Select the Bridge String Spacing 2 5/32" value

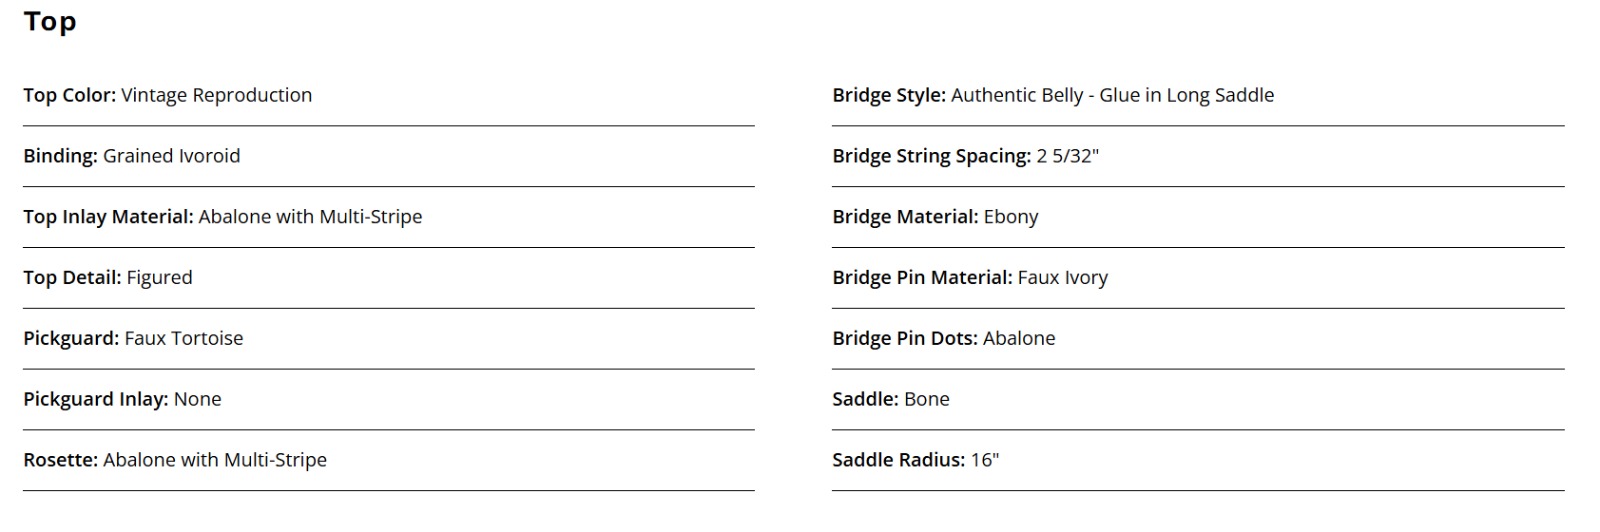(x=1067, y=156)
